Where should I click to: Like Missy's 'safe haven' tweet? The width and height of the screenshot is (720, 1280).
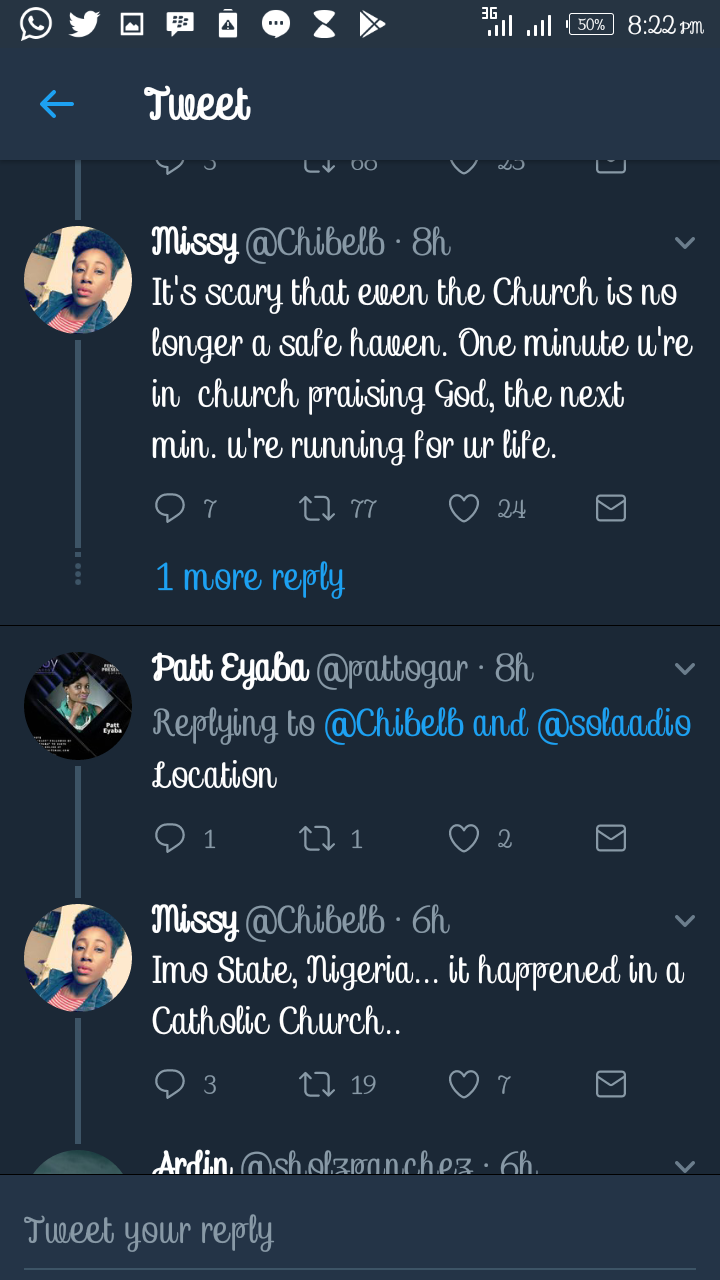tap(464, 509)
